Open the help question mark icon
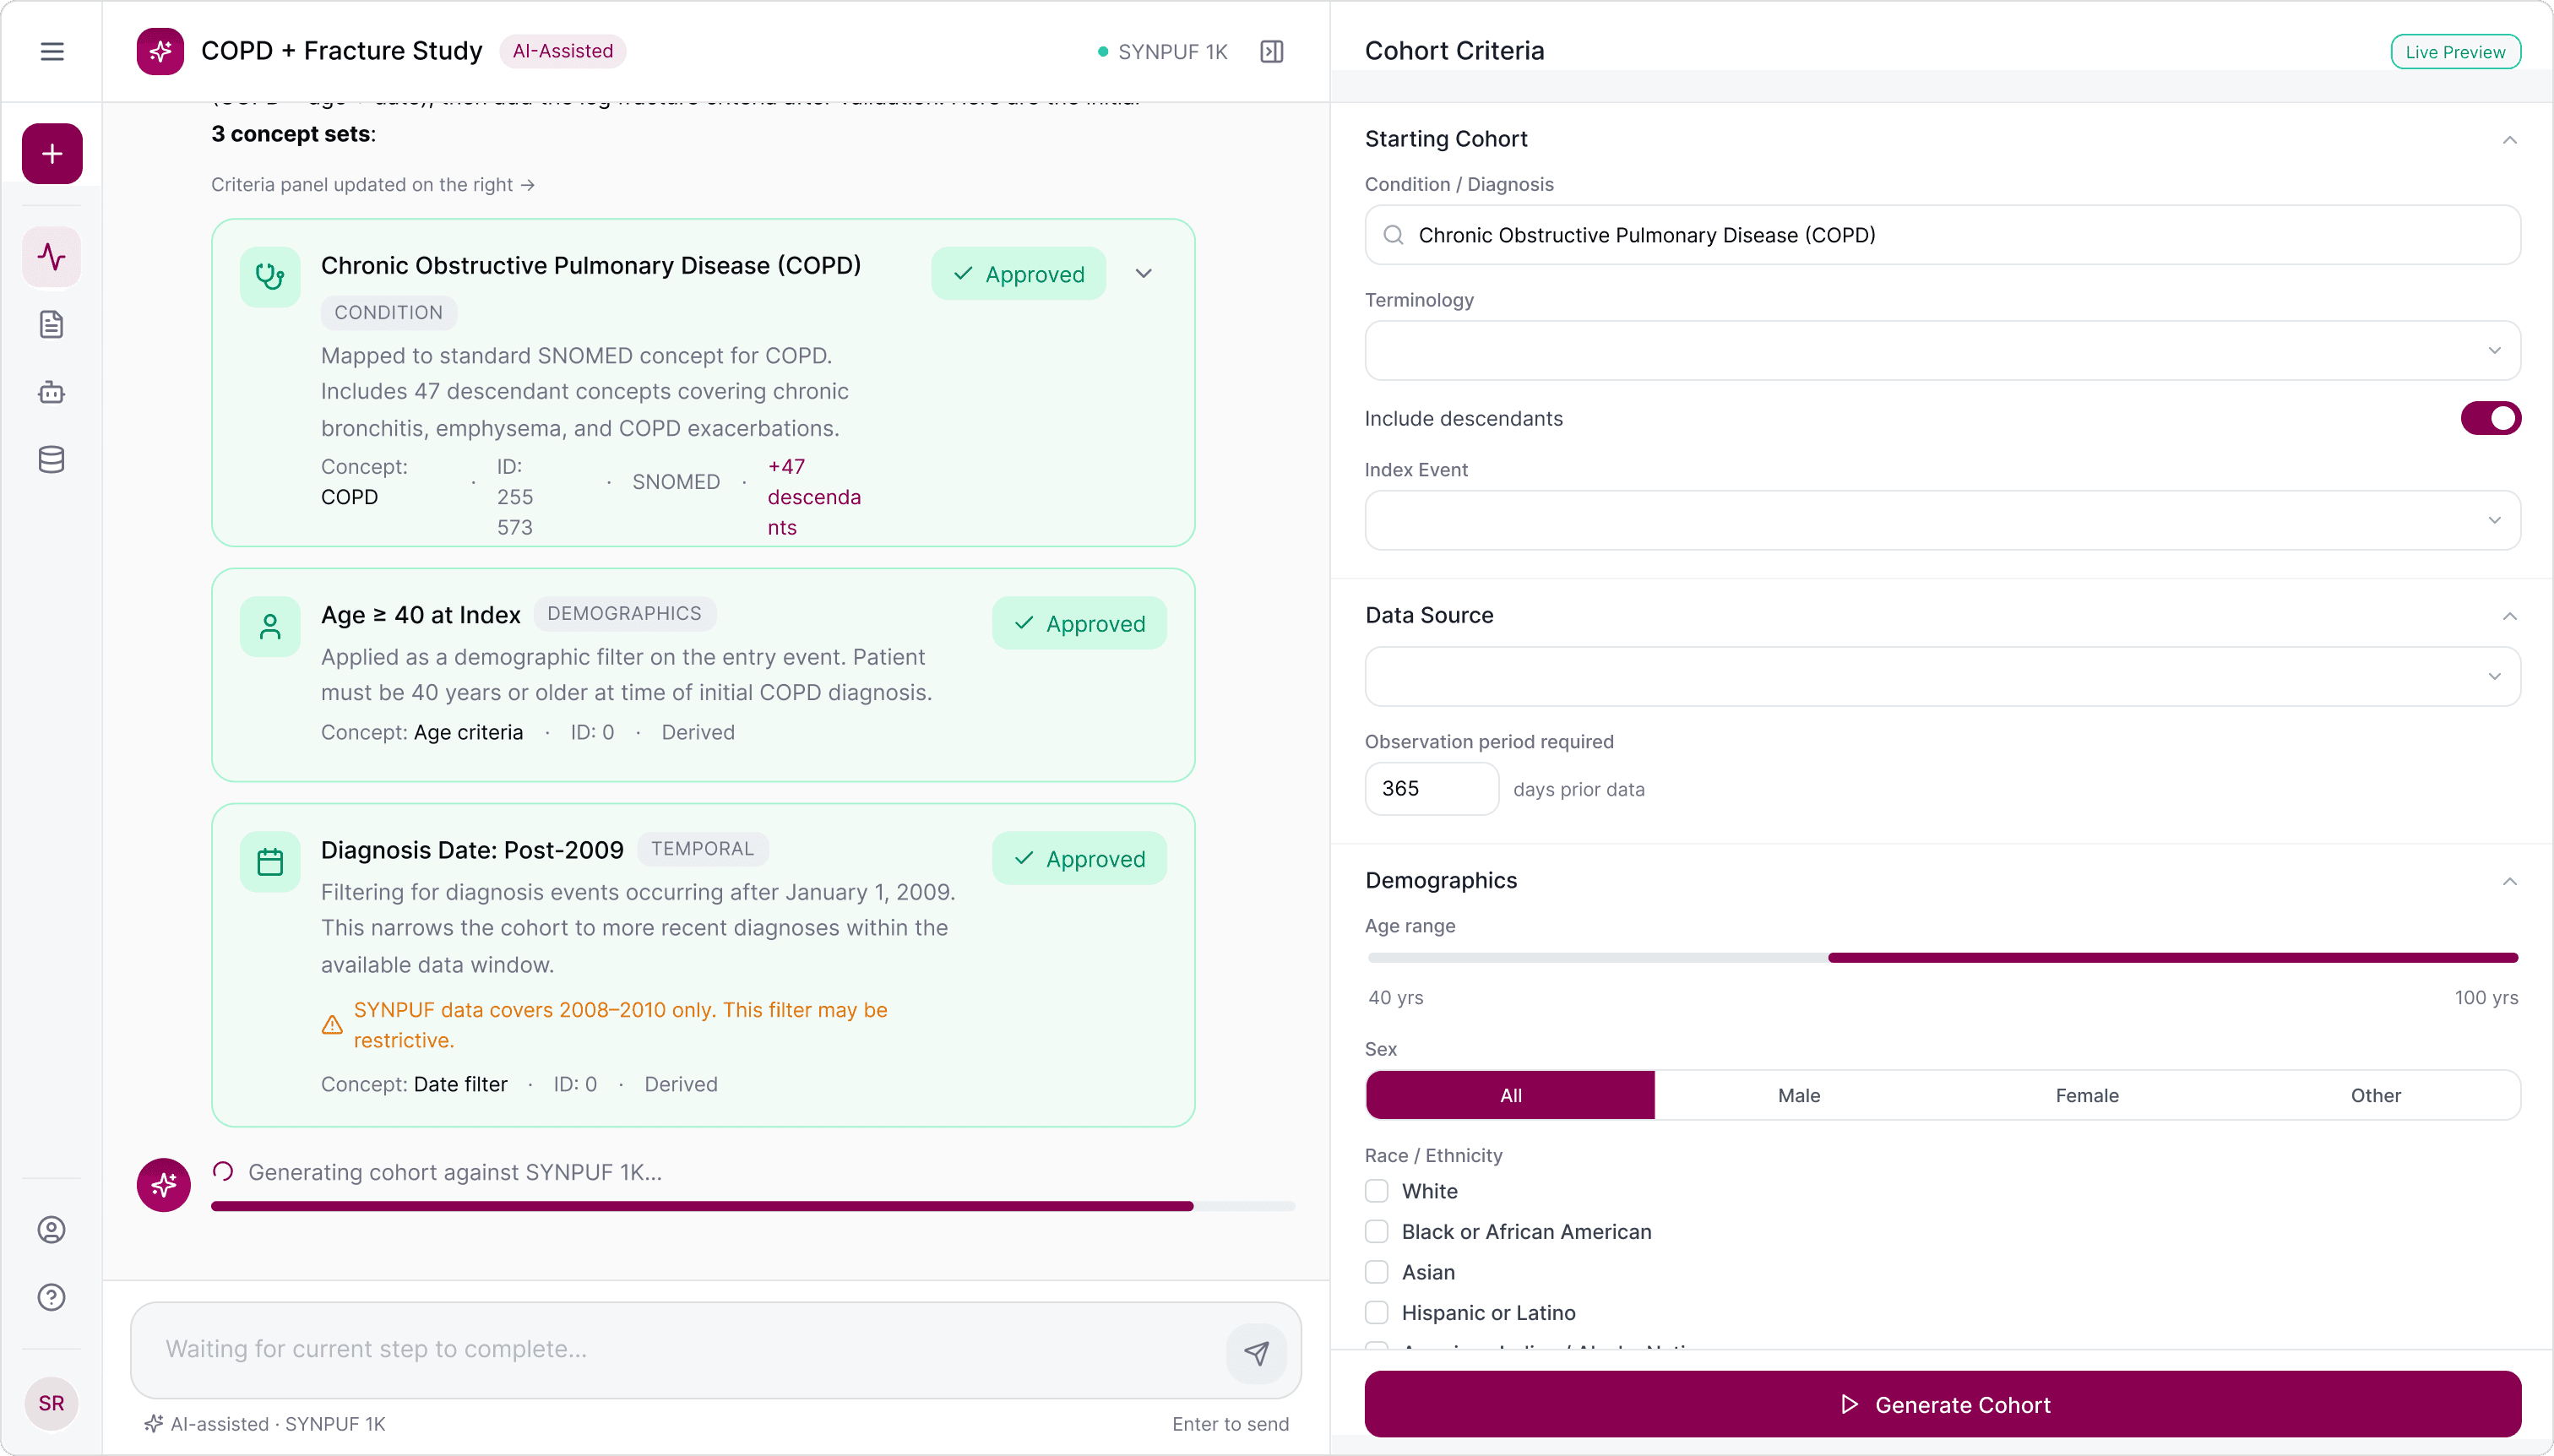Viewport: 2554px width, 1456px height. (x=52, y=1298)
